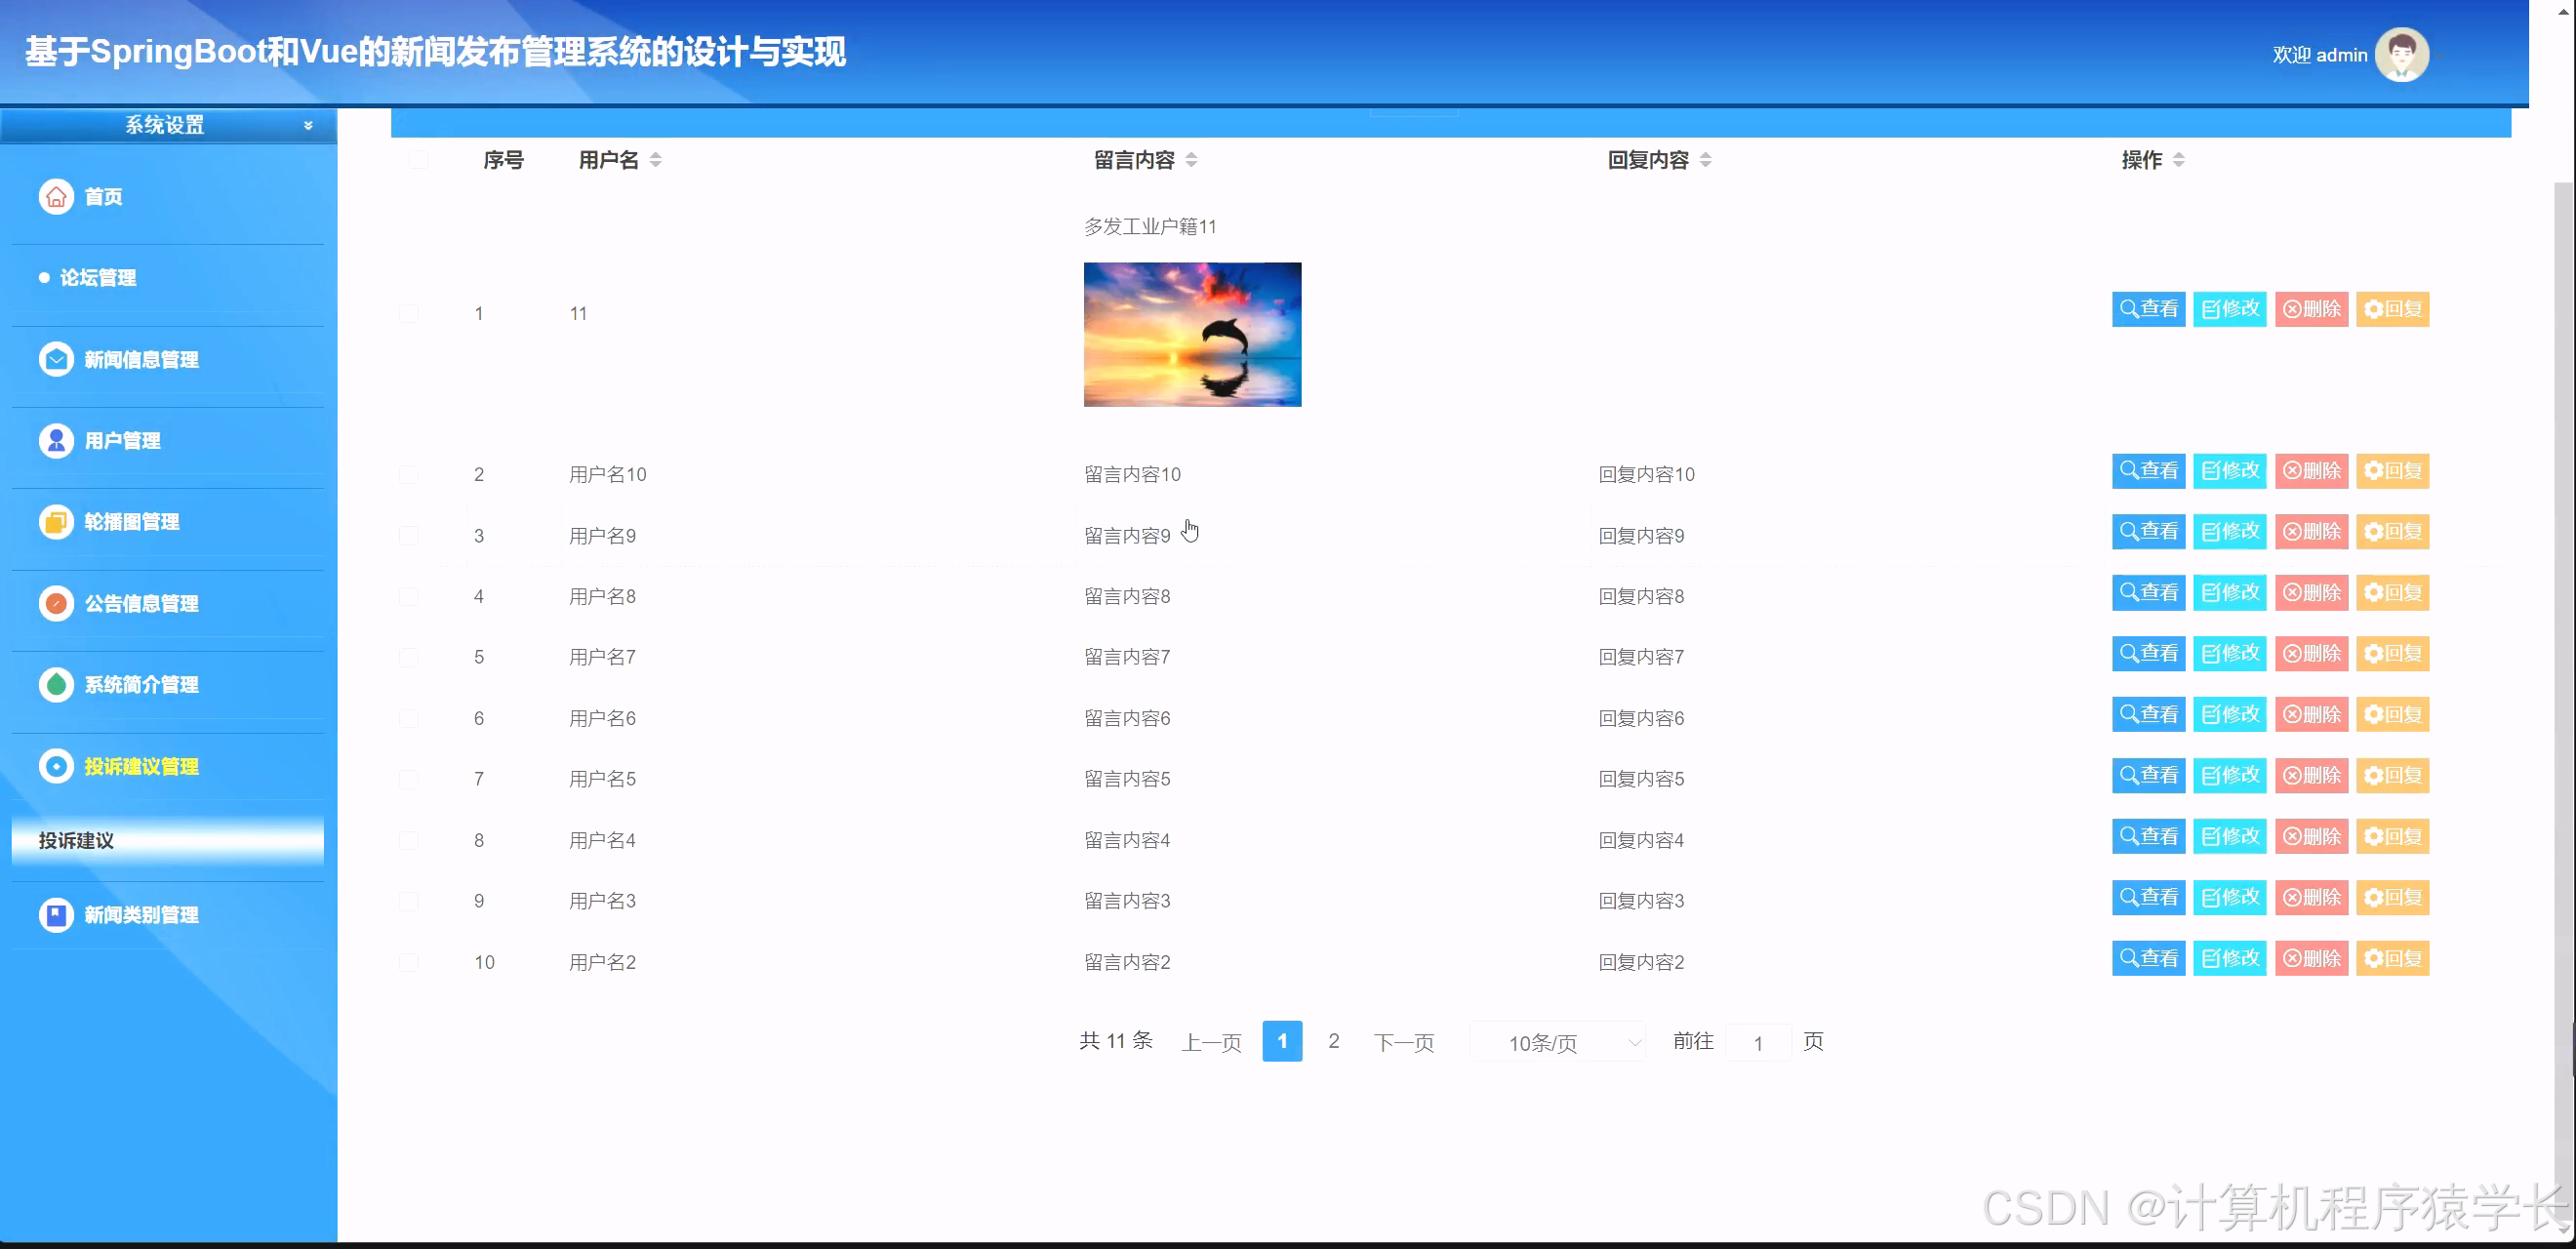Go to 下一页 next page
Viewport: 2576px width, 1249px height.
click(1403, 1041)
